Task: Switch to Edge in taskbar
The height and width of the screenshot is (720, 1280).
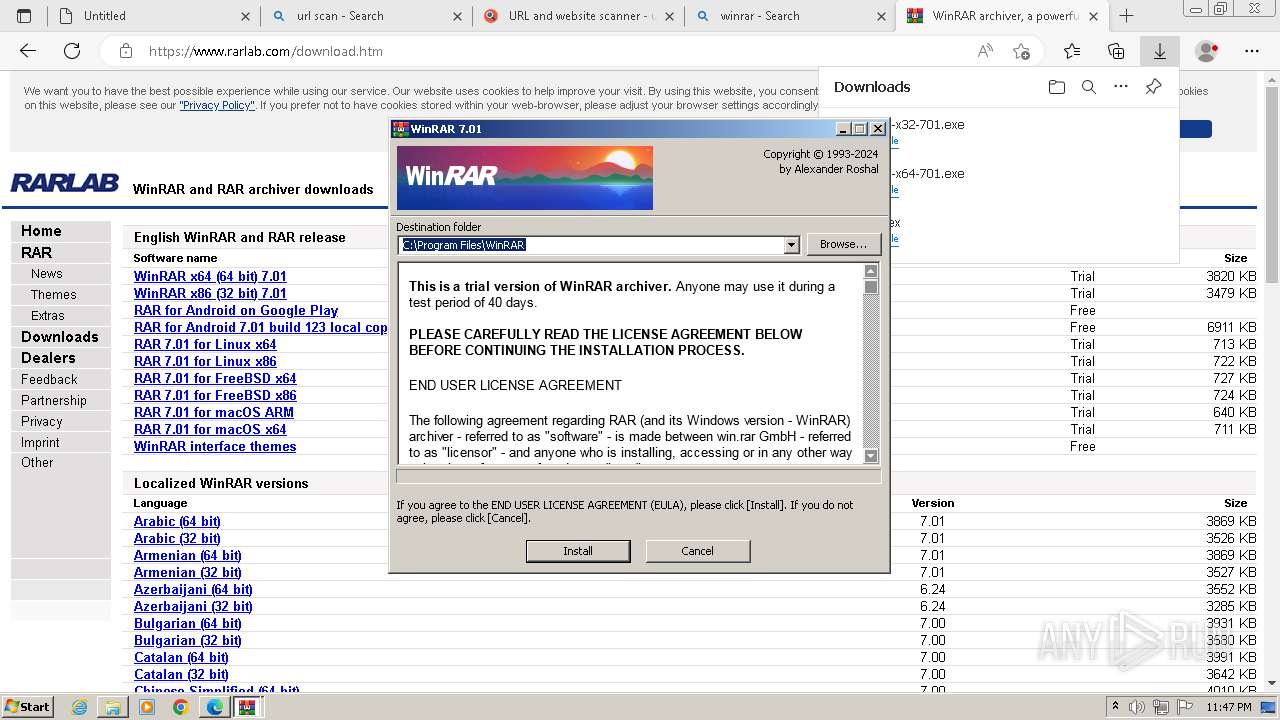Action: [214, 707]
